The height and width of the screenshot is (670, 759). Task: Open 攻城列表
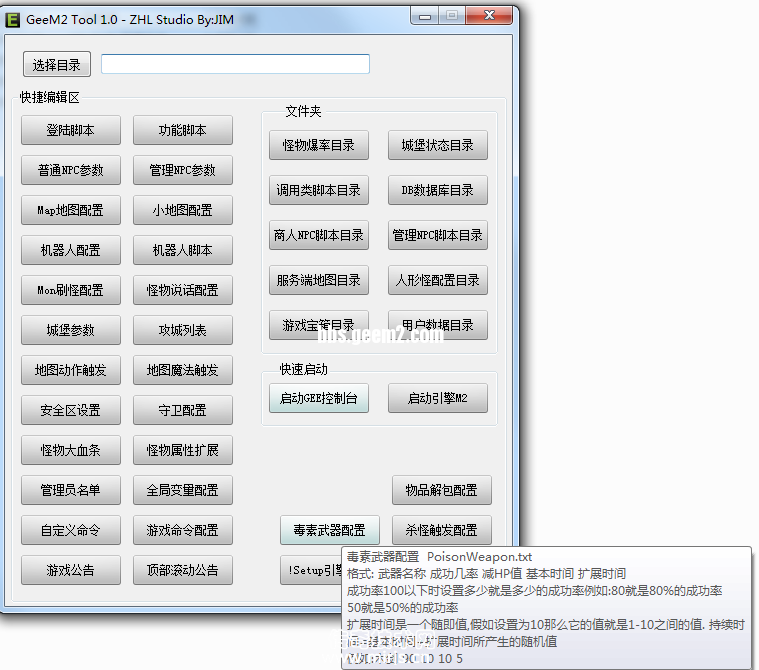coord(183,330)
